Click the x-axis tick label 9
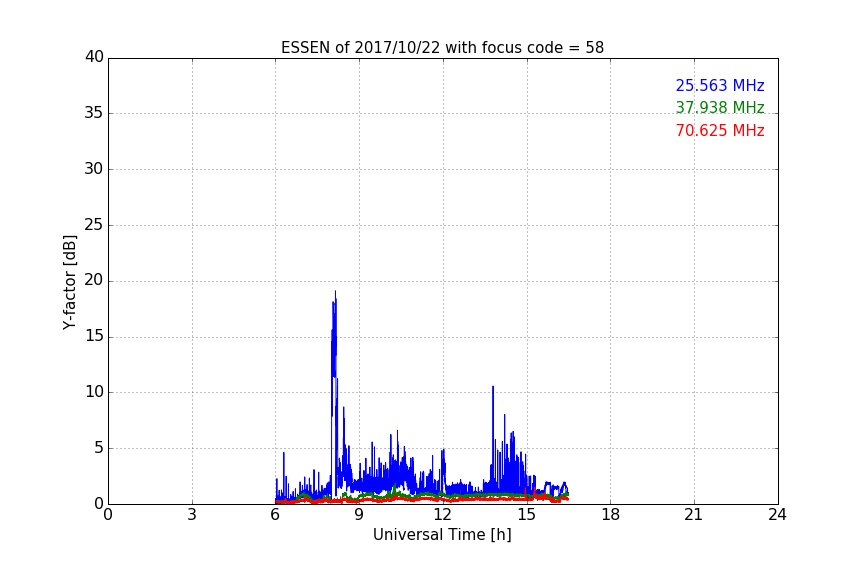 click(359, 515)
